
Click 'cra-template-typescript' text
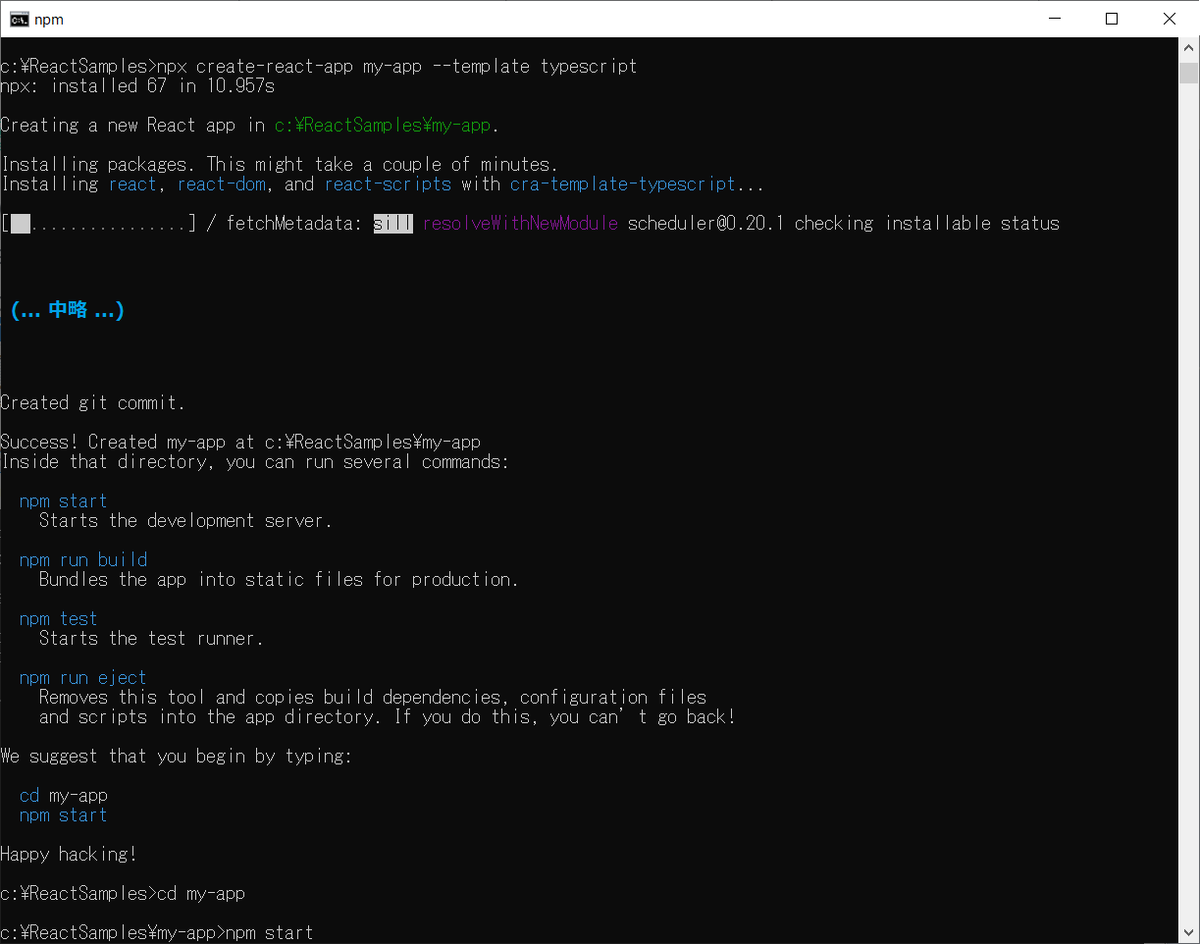pos(623,184)
